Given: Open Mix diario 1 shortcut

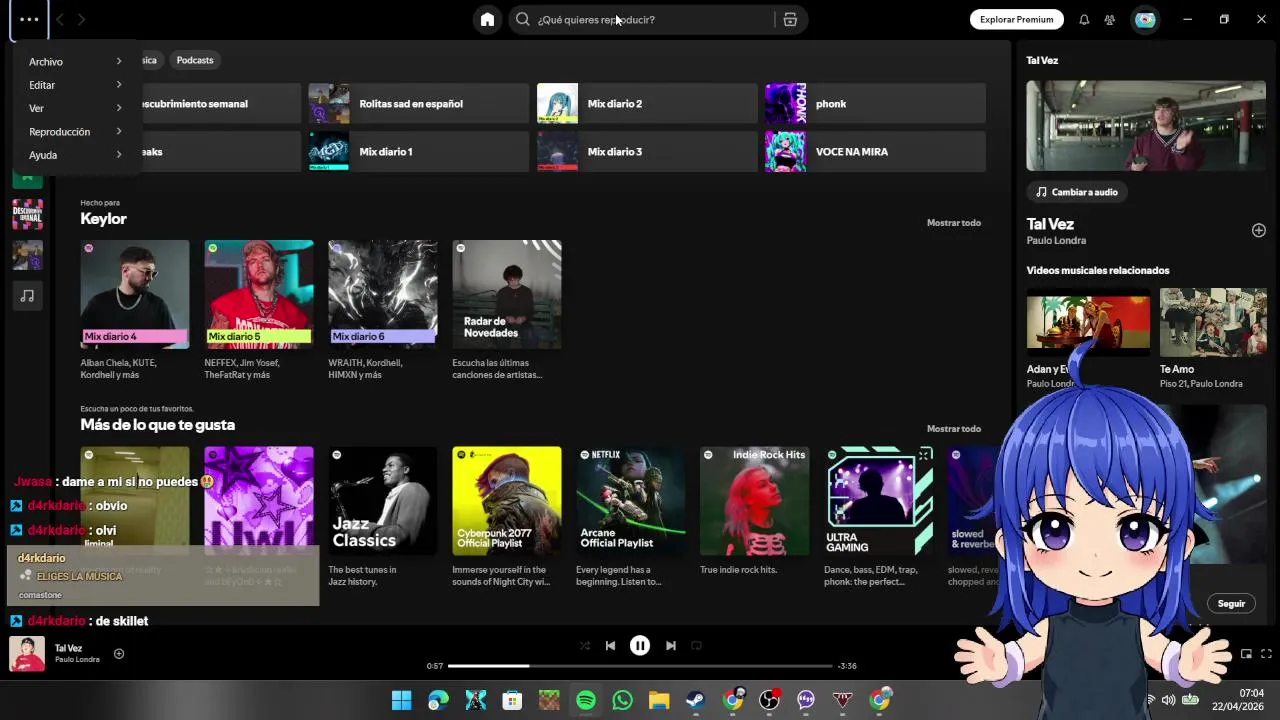Looking at the screenshot, I should click(x=418, y=152).
